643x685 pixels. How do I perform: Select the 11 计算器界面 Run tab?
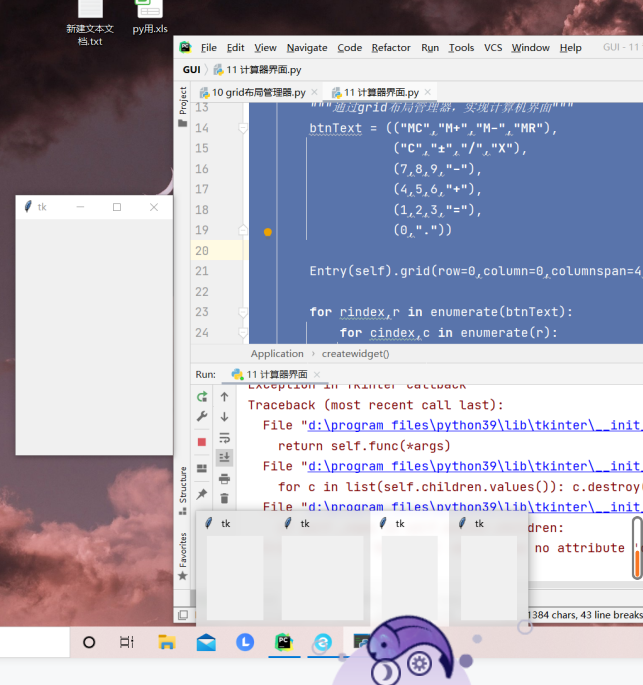click(x=276, y=374)
